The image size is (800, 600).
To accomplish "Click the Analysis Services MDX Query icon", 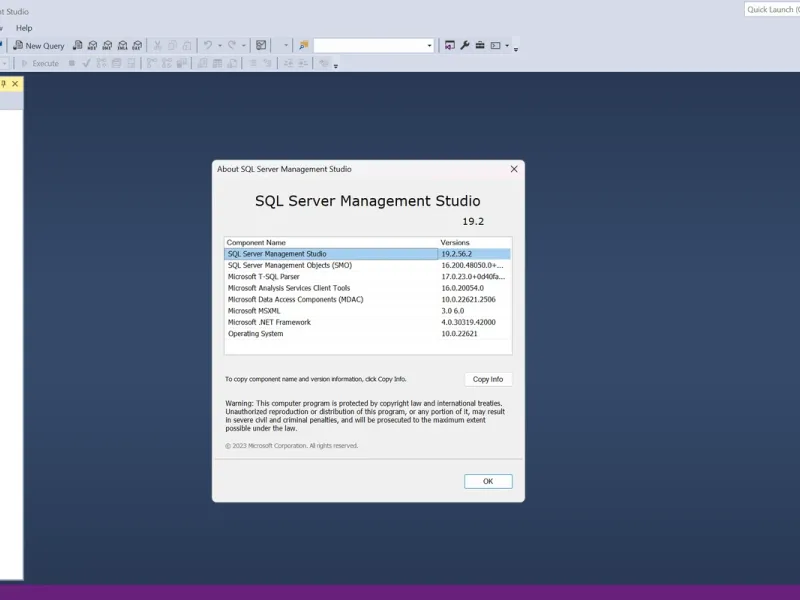I will 92,45.
